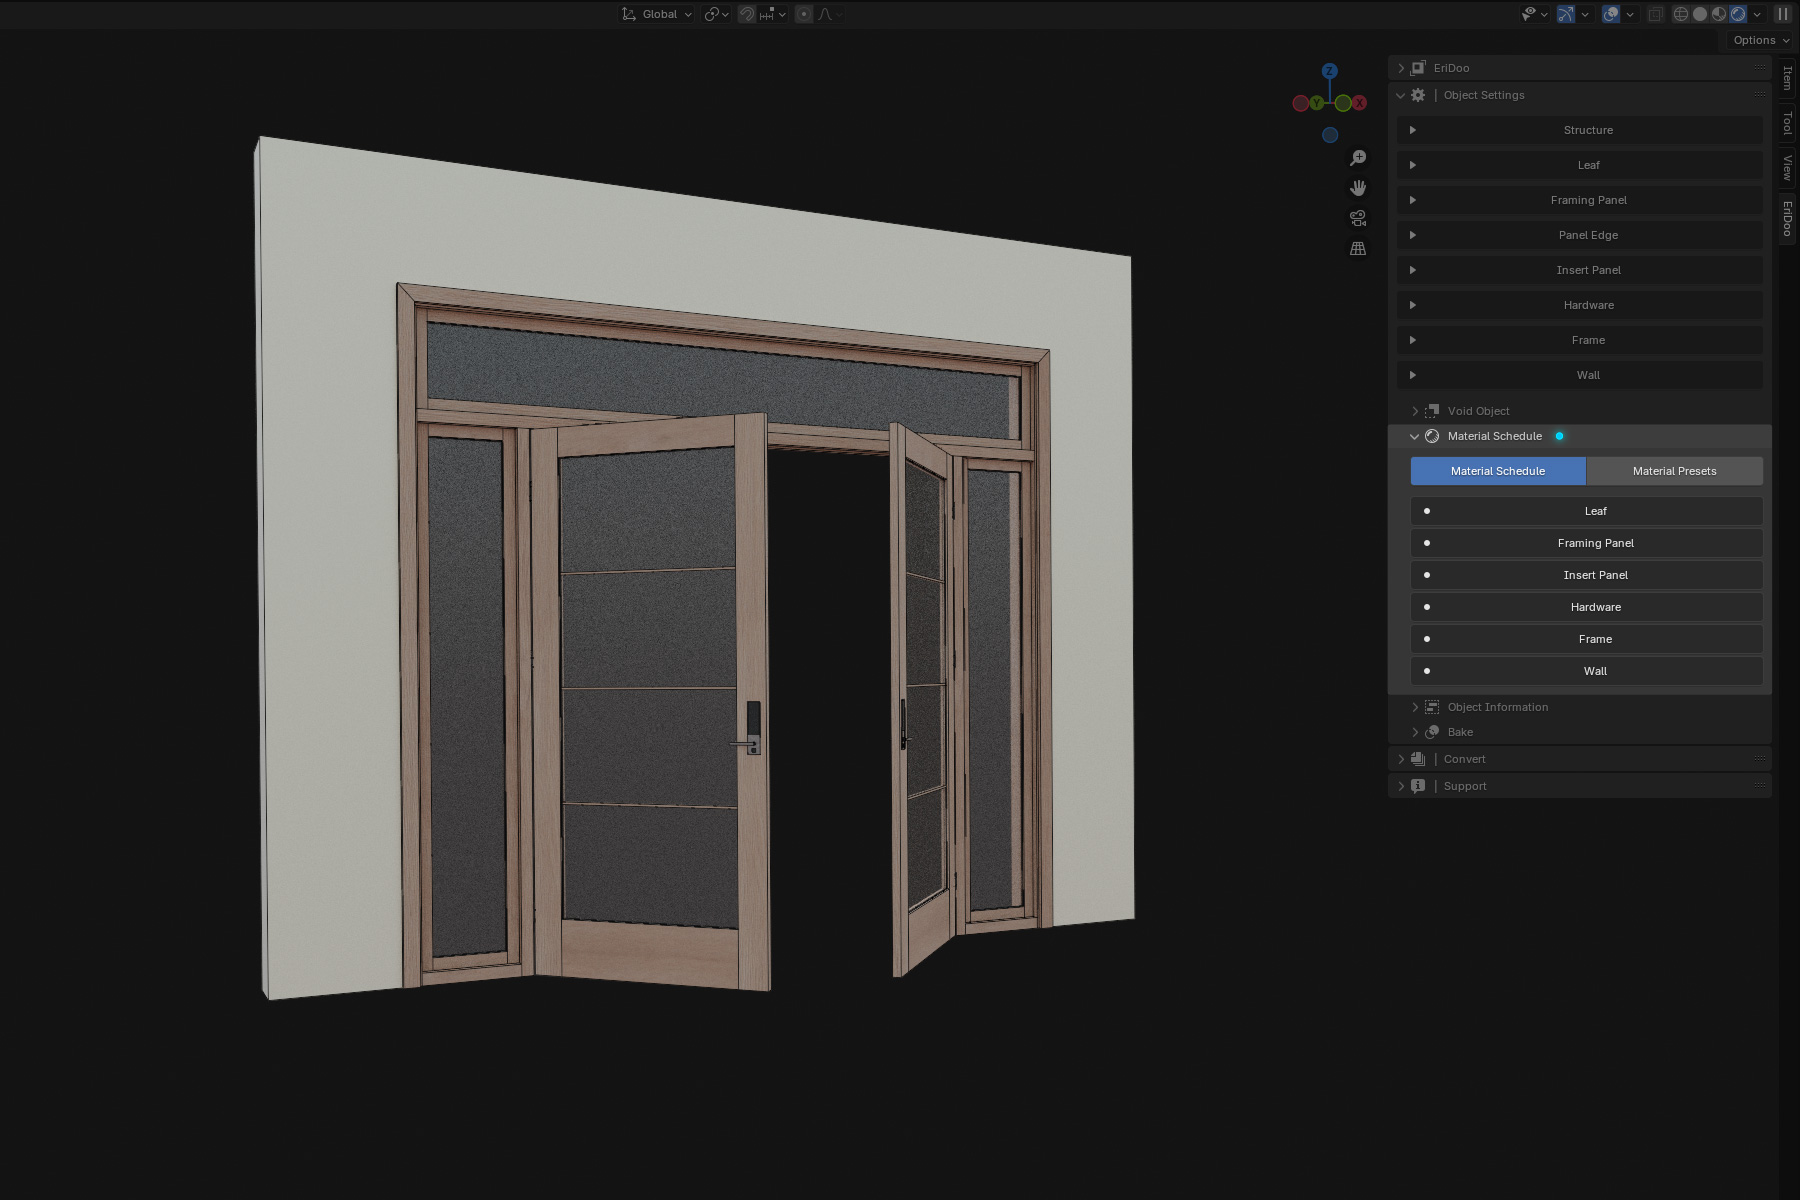Toggle X-ray mode in the header
The image size is (1800, 1200).
pyautogui.click(x=1656, y=14)
